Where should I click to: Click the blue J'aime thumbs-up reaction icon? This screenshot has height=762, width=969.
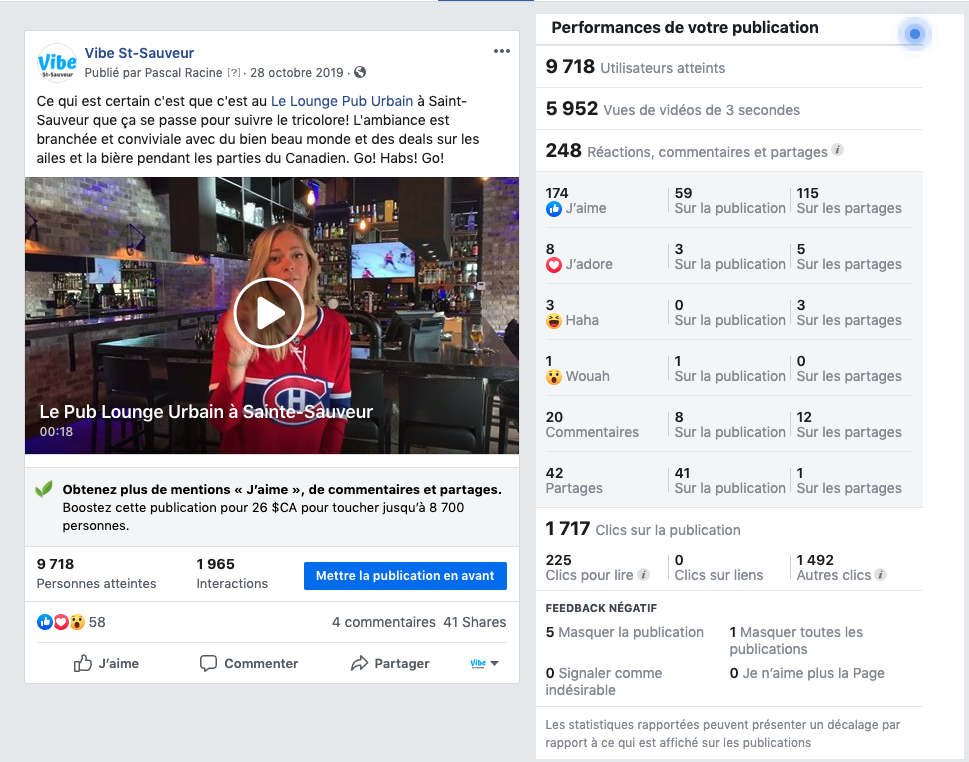(554, 209)
